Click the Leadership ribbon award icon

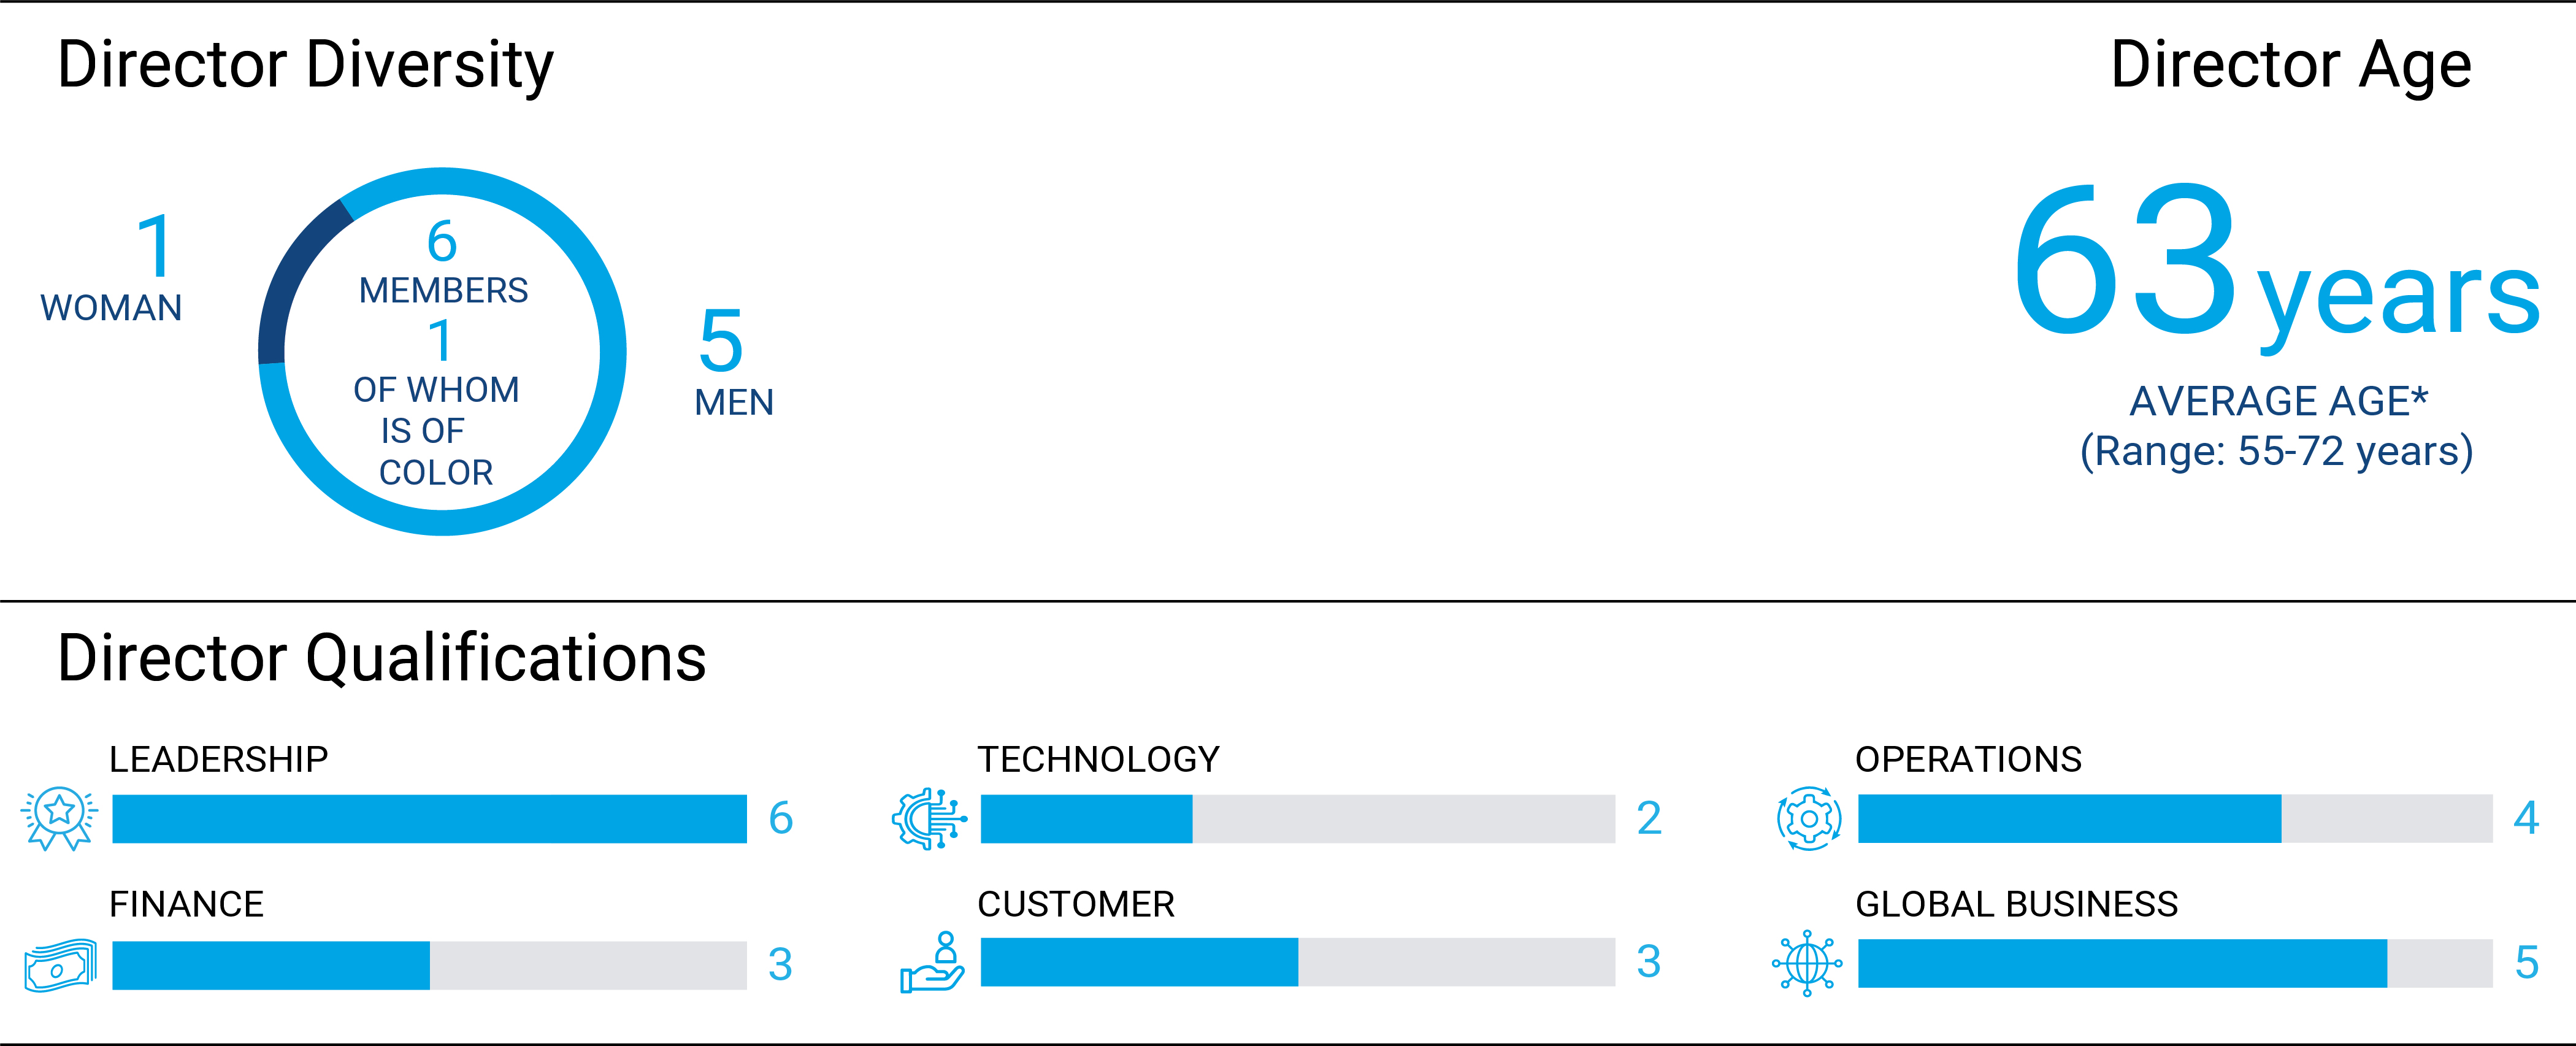click(x=59, y=818)
